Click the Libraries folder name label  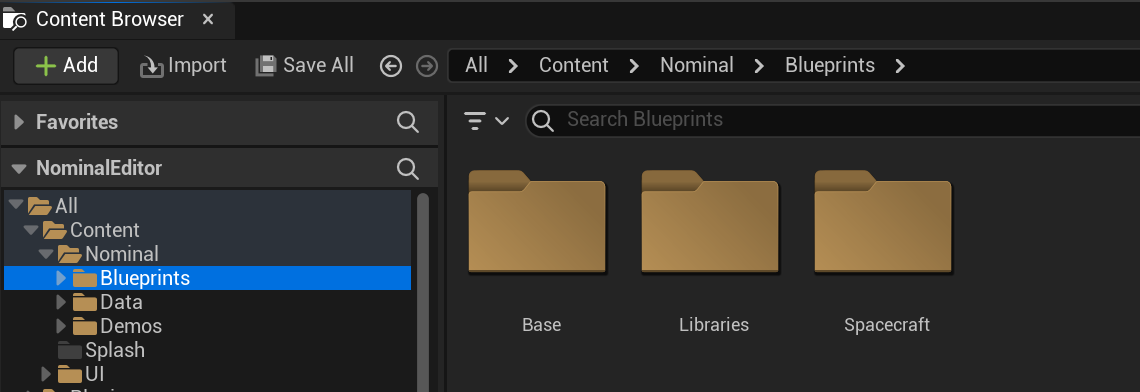point(714,324)
